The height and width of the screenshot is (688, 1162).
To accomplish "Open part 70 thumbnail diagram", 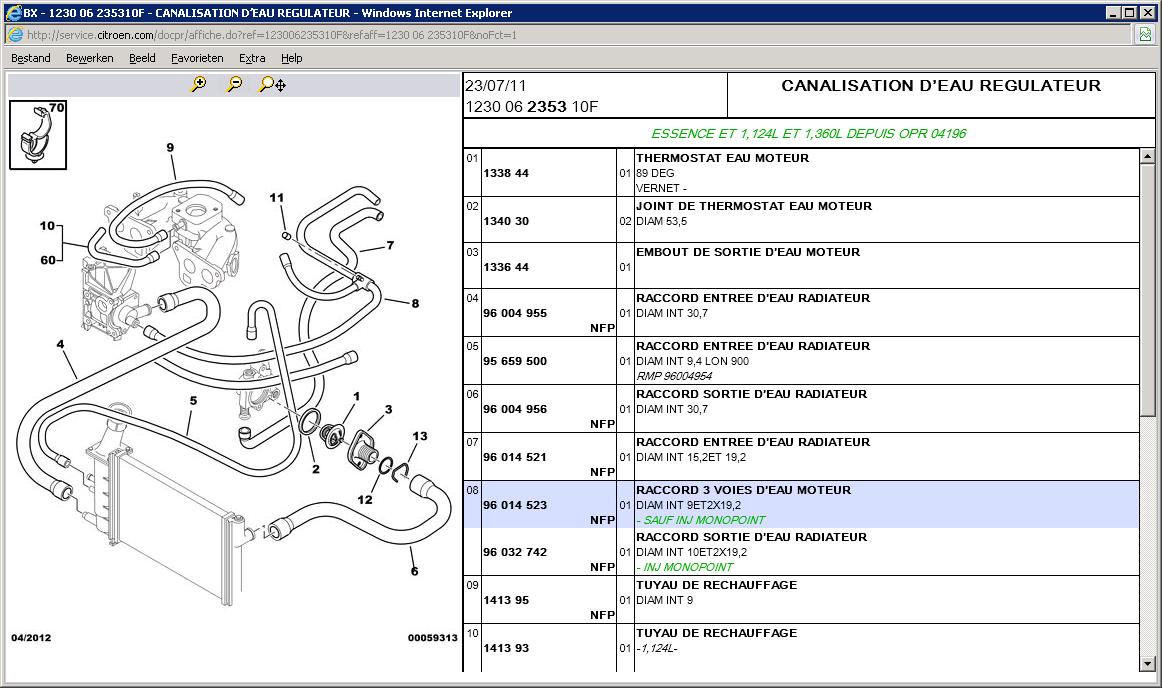I will (38, 134).
